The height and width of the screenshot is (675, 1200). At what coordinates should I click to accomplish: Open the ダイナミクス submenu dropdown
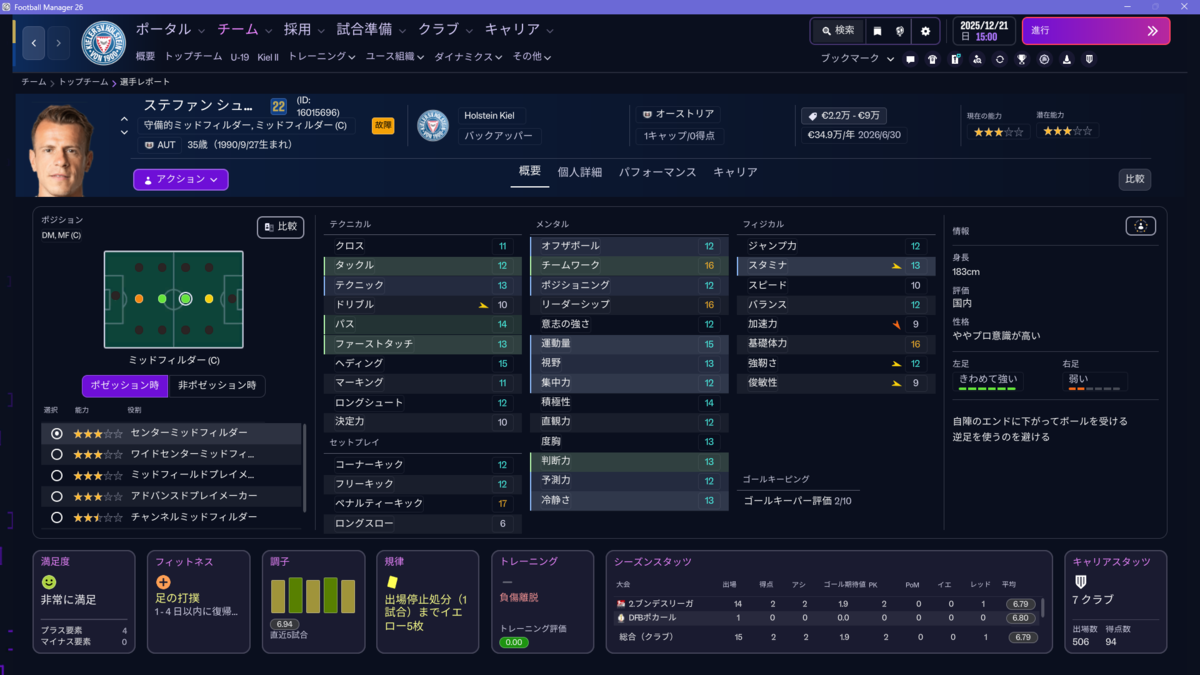coord(469,57)
